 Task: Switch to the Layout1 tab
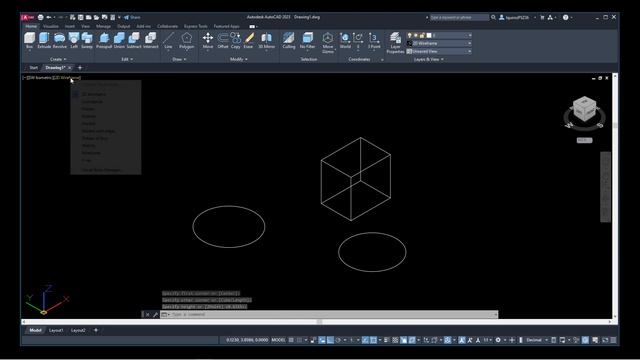click(x=56, y=330)
